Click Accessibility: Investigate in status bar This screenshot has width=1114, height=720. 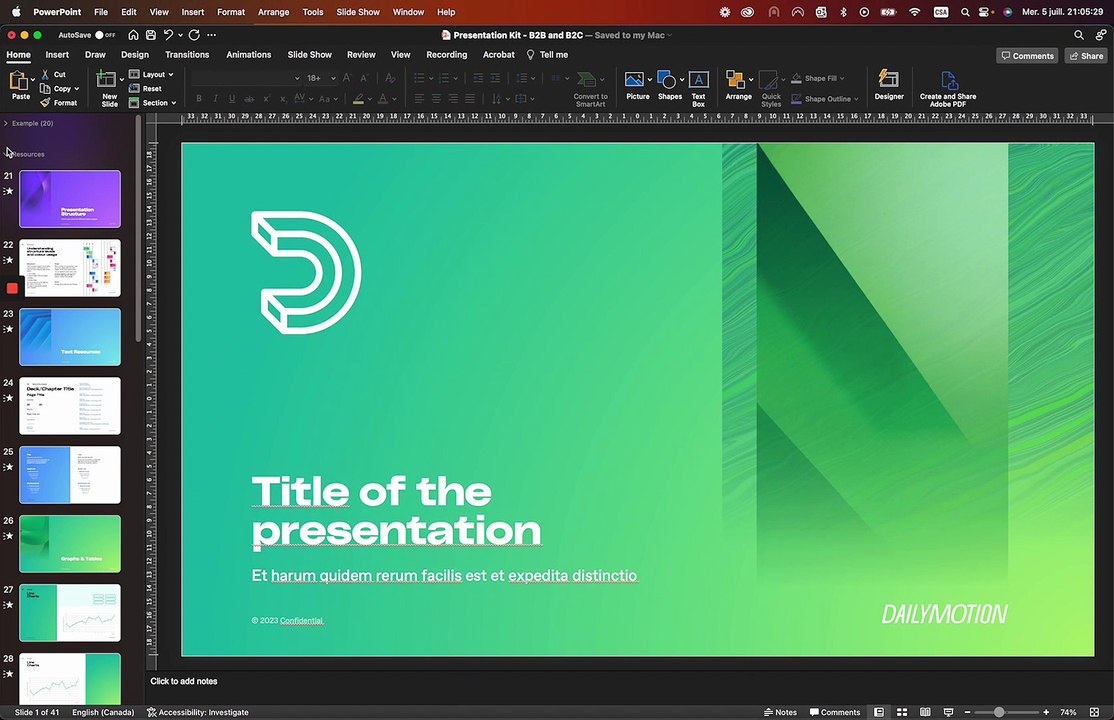[x=198, y=712]
